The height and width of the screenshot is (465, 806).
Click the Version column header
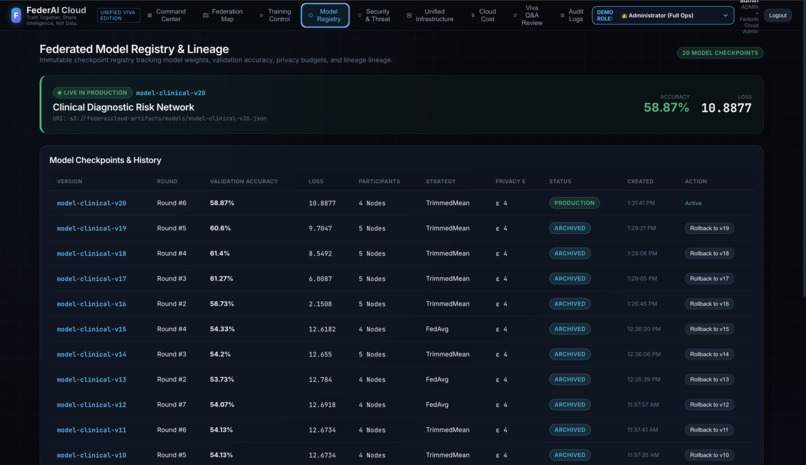(69, 181)
